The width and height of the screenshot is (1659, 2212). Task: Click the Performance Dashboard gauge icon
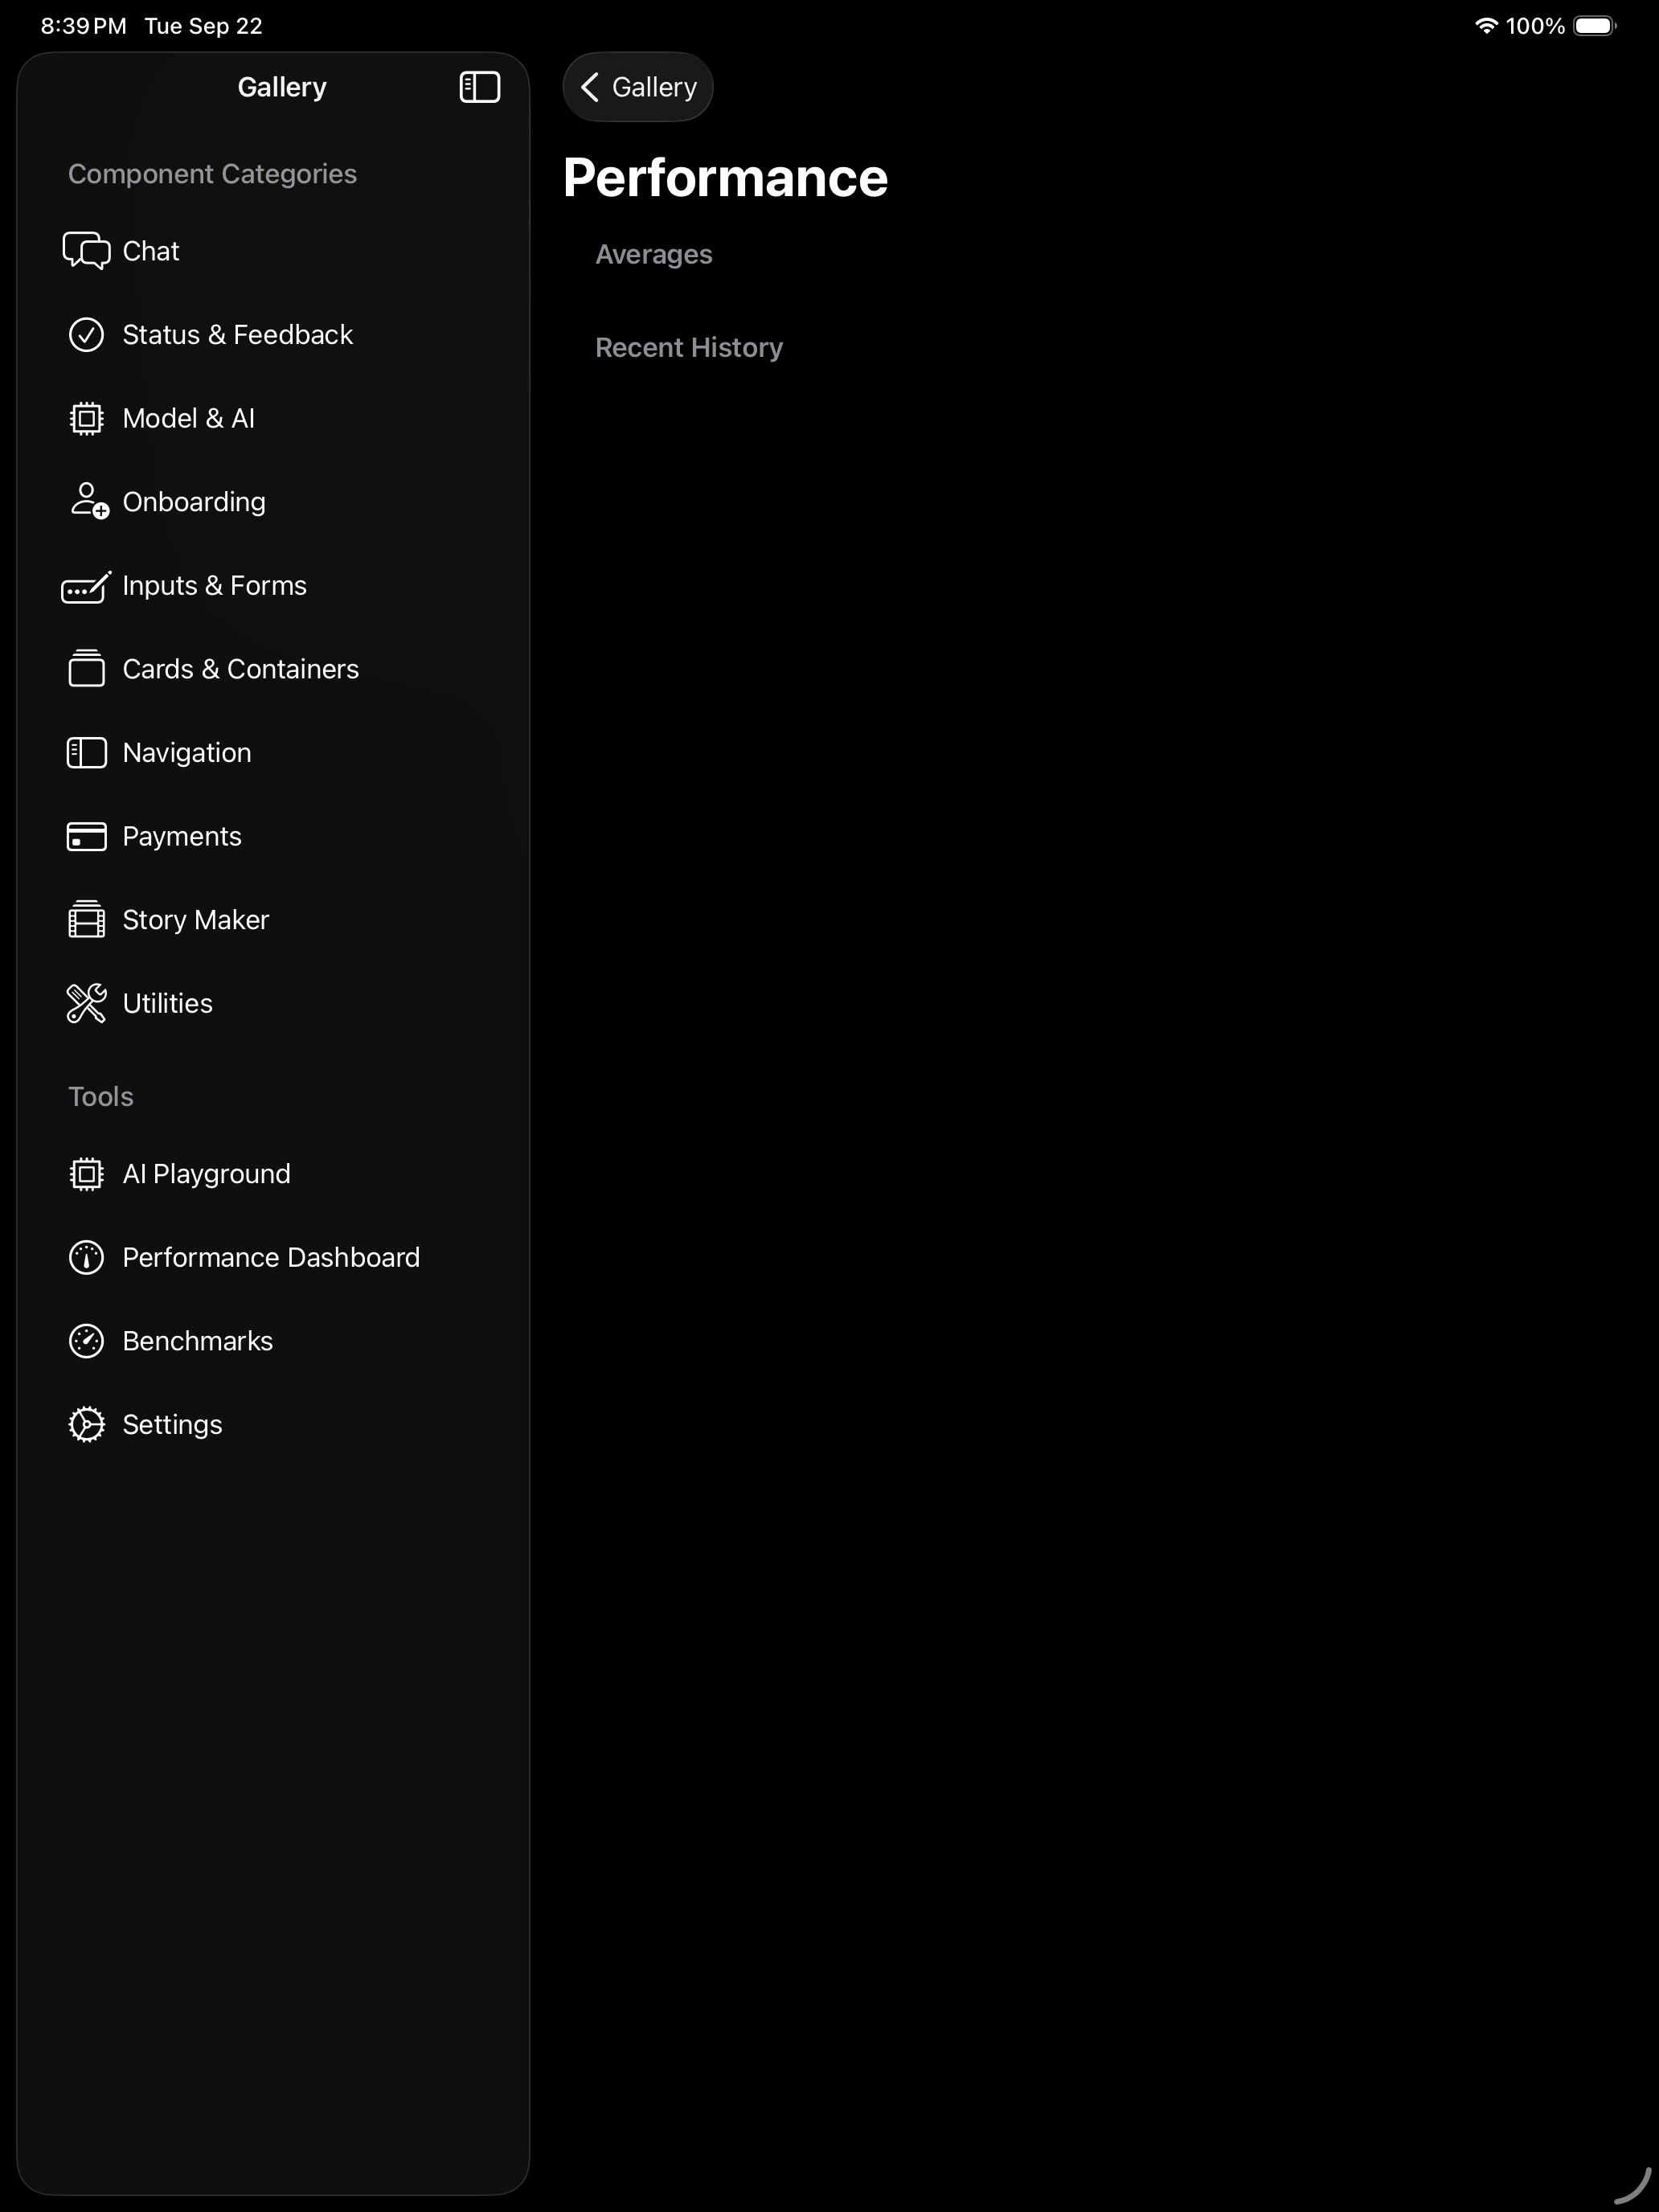[x=86, y=1258]
